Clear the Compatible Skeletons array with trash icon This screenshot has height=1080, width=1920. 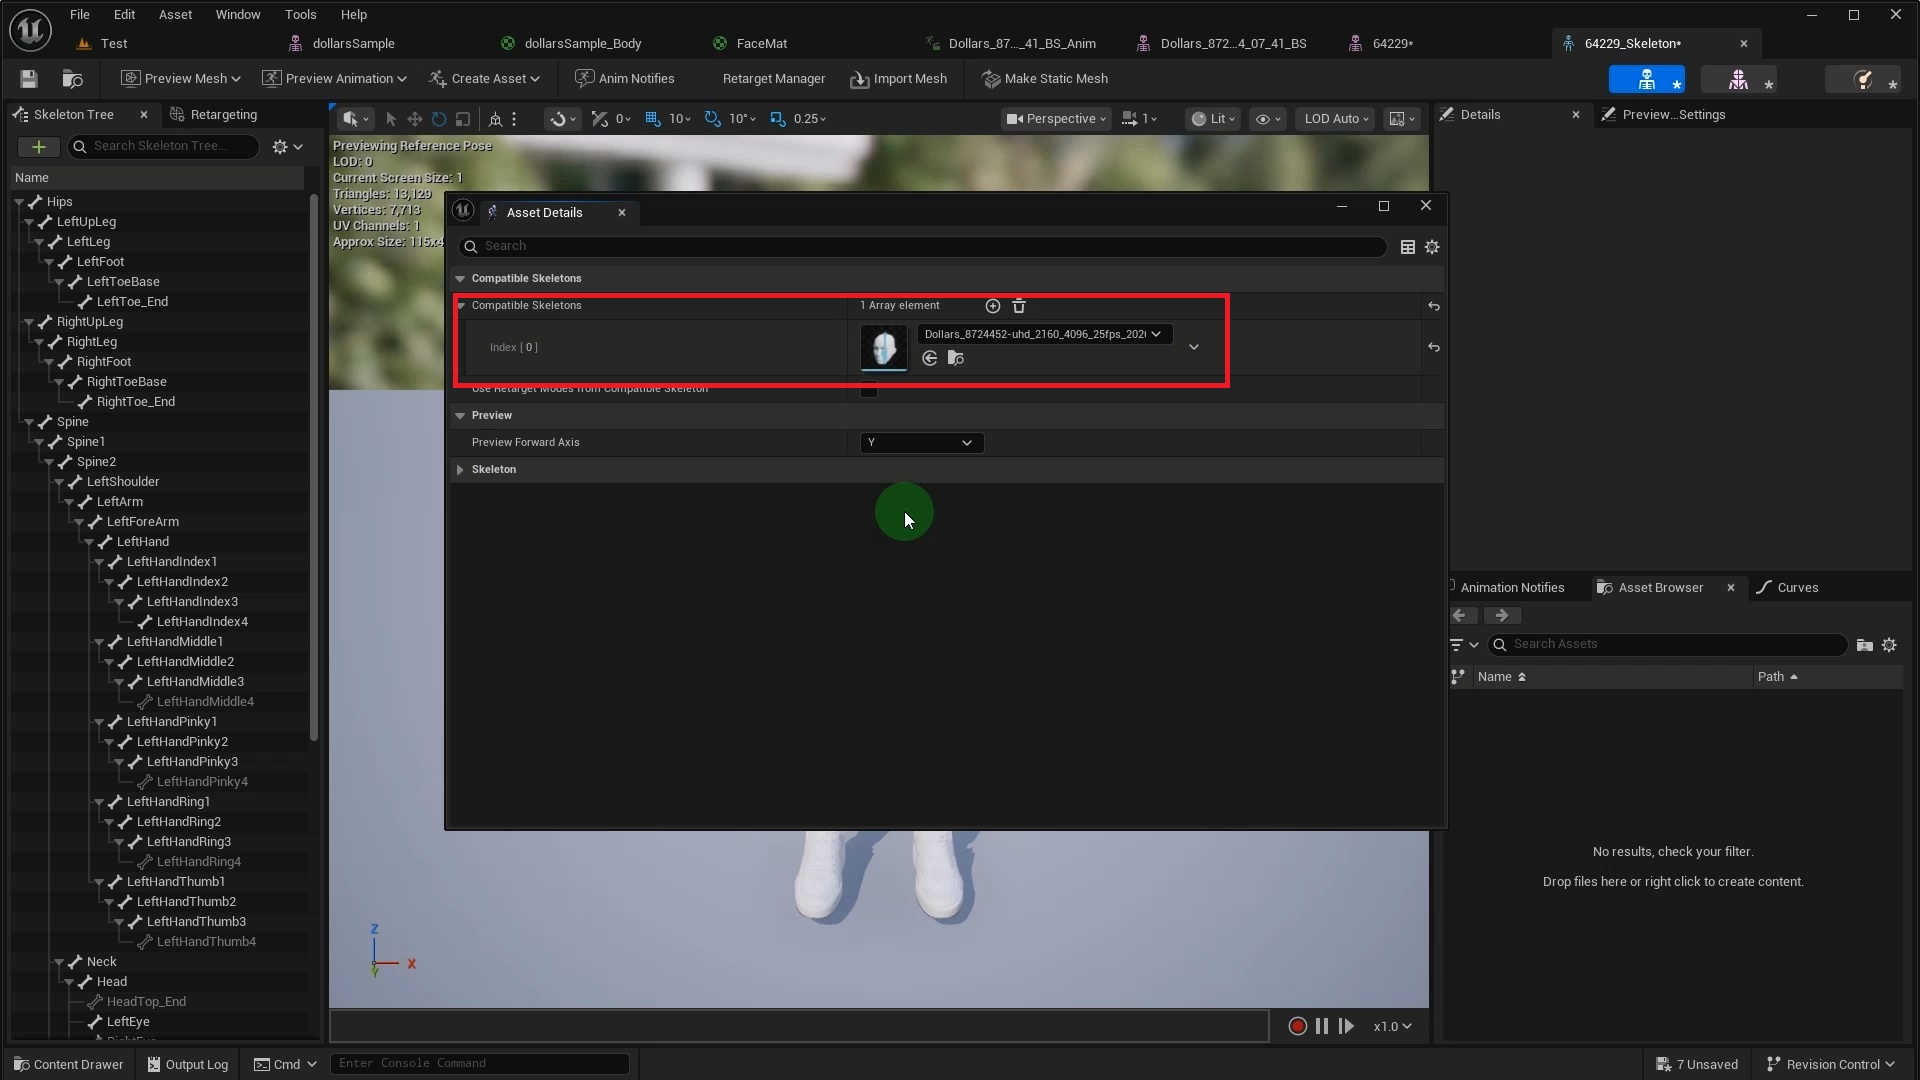(1018, 306)
